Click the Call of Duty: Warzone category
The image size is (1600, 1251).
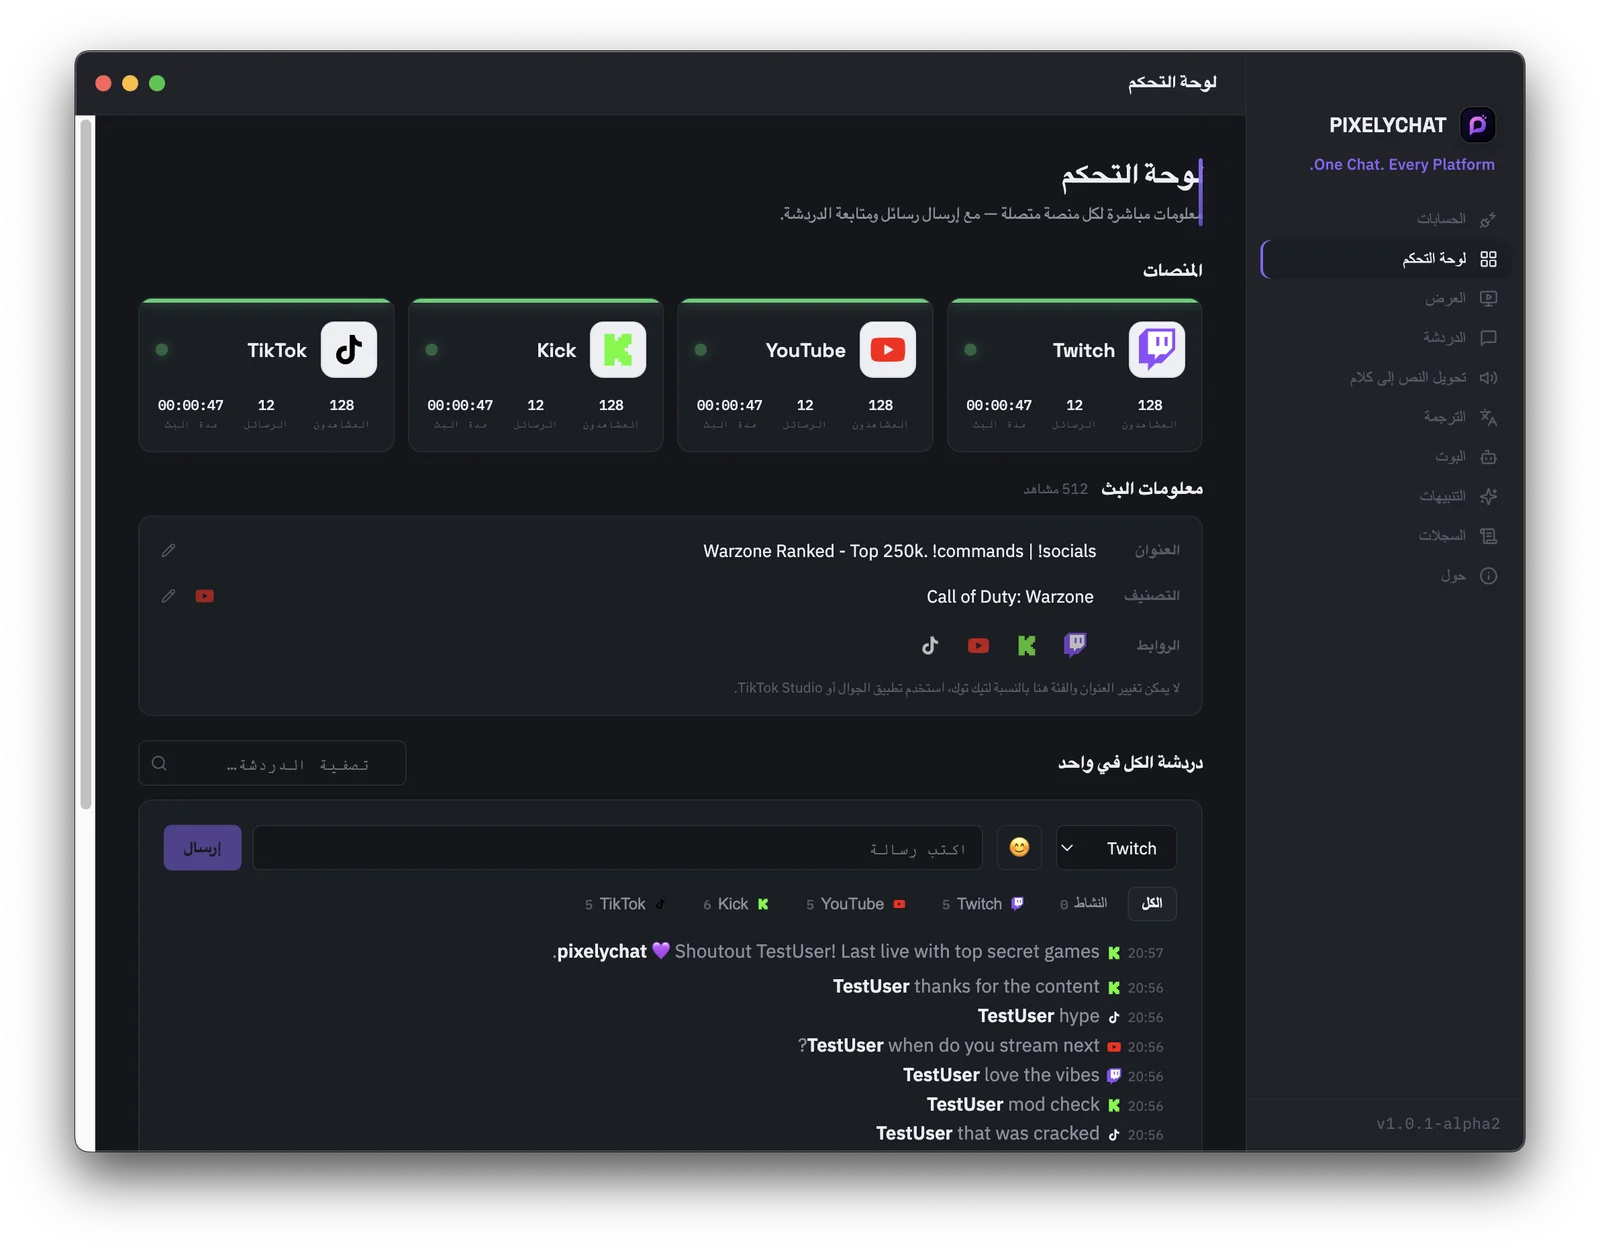1010,597
